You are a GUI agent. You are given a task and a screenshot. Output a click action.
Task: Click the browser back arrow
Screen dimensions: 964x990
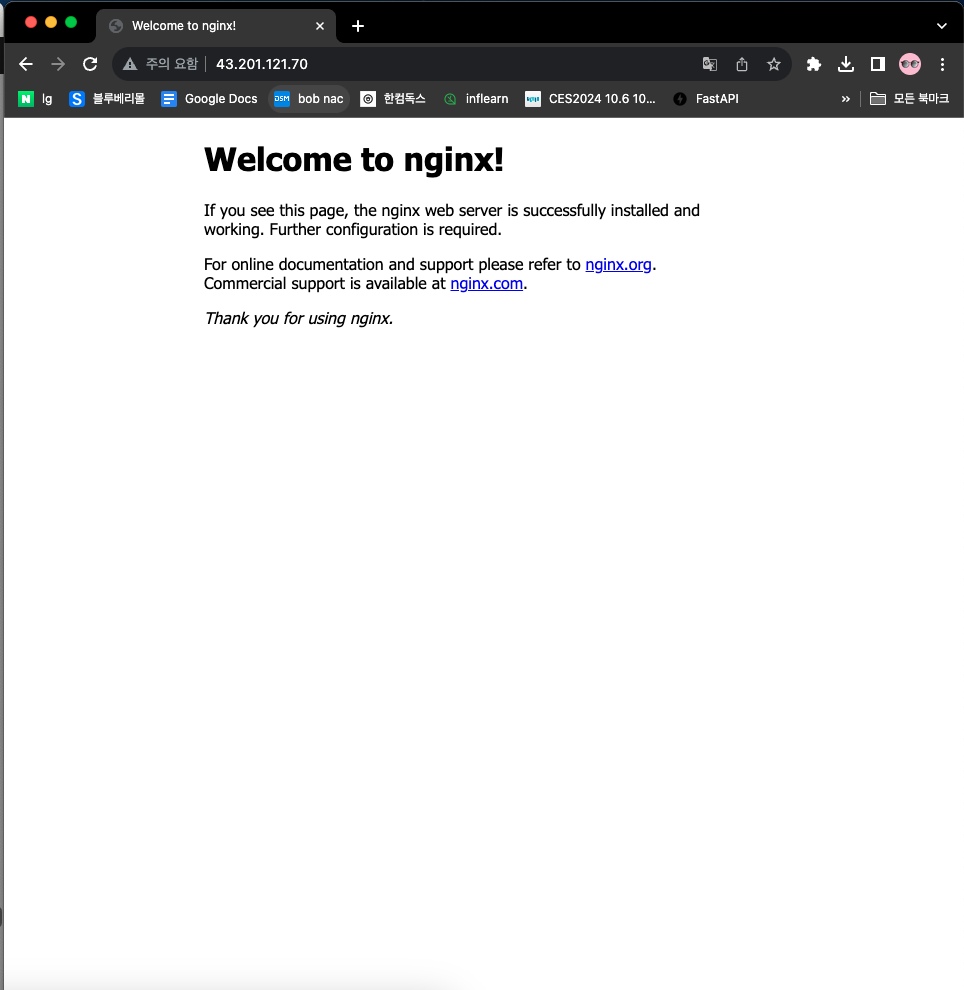(25, 64)
